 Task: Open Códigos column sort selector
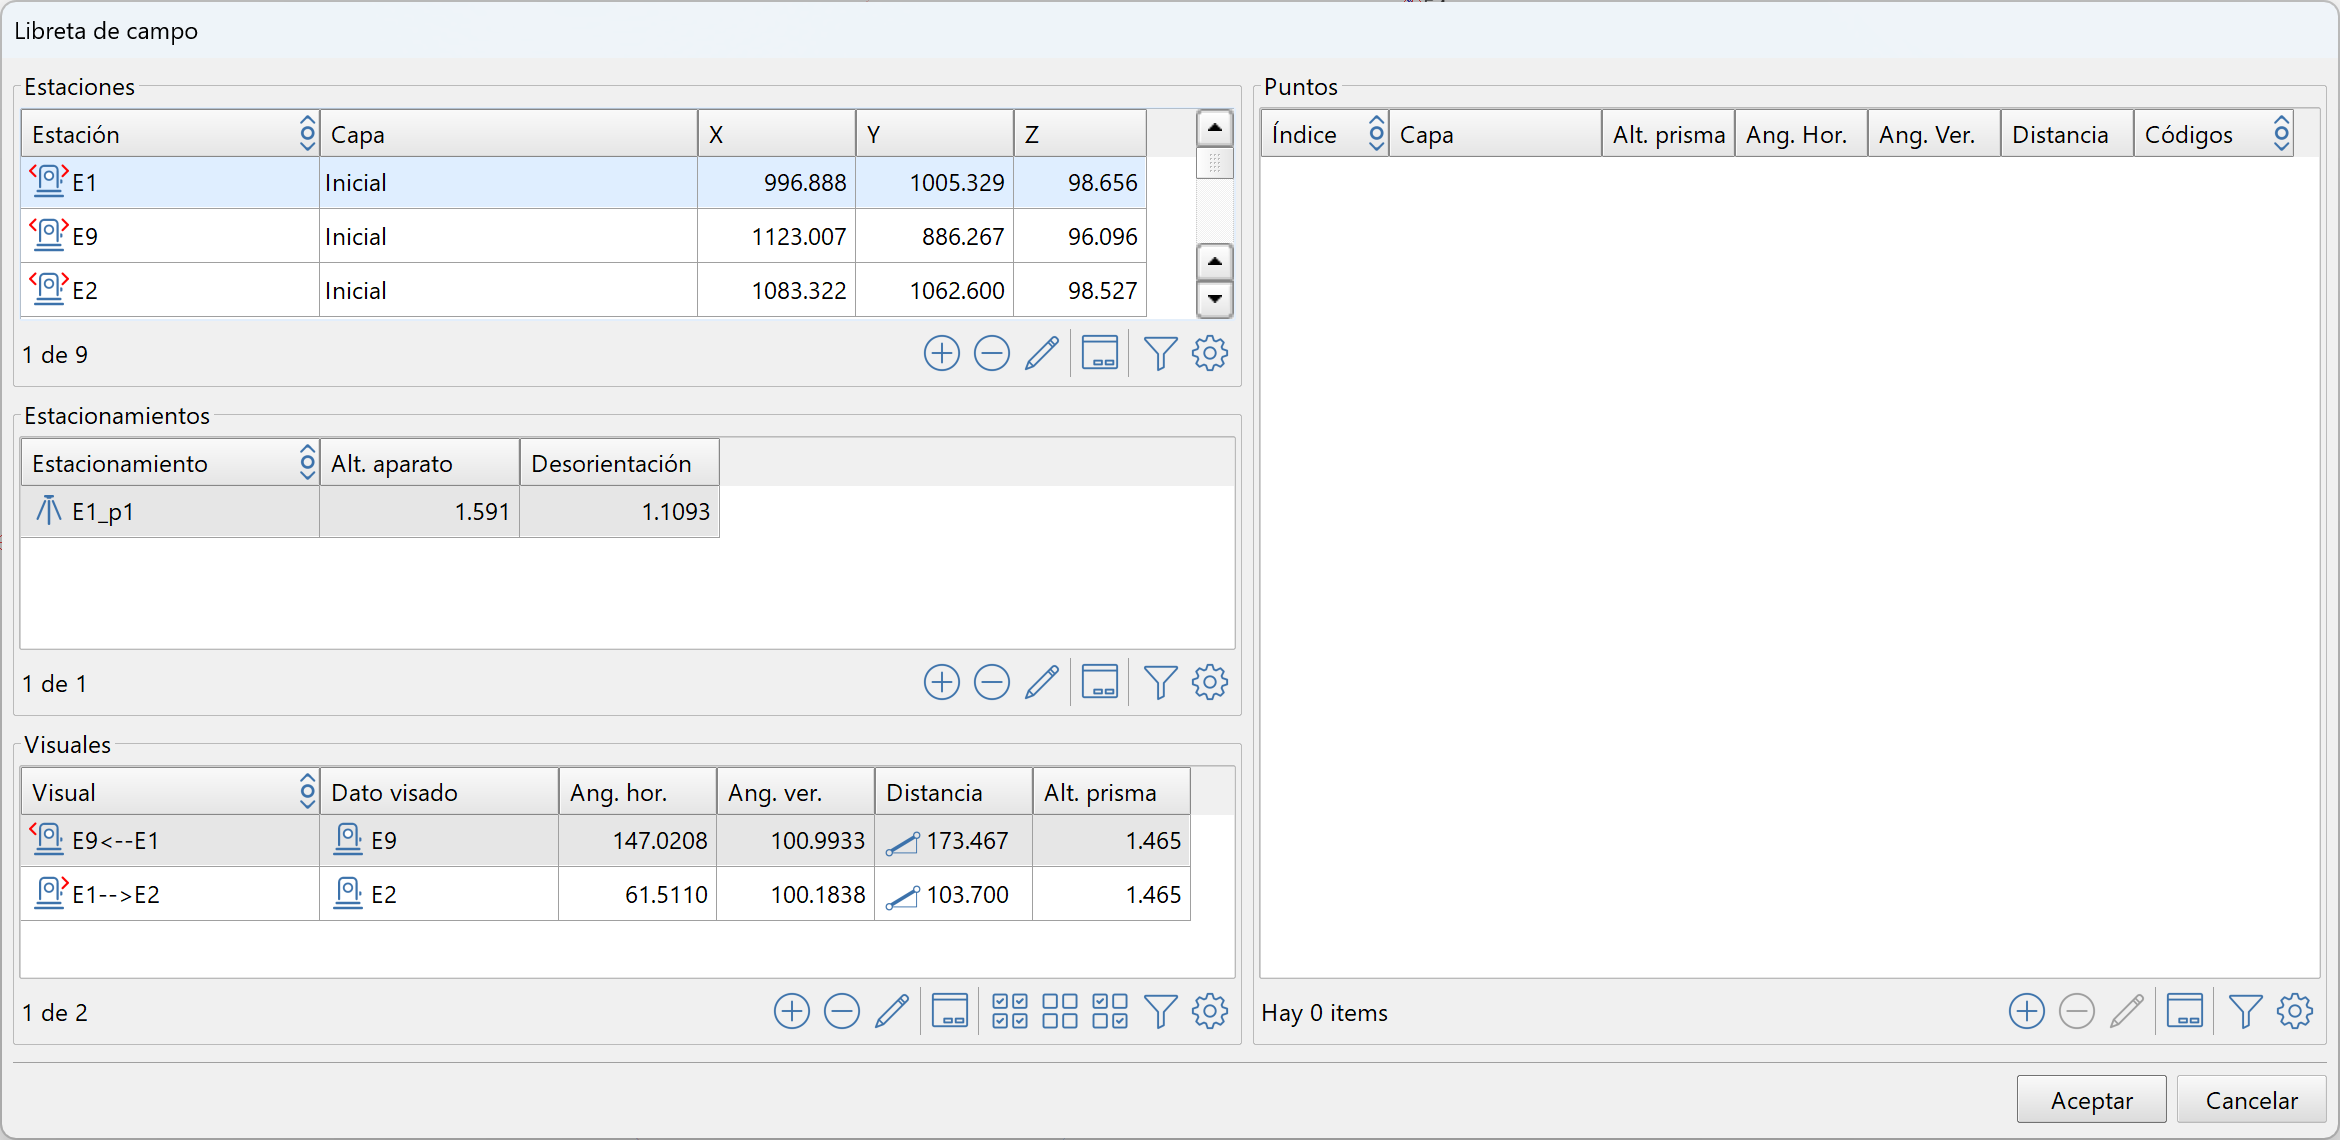click(2281, 133)
